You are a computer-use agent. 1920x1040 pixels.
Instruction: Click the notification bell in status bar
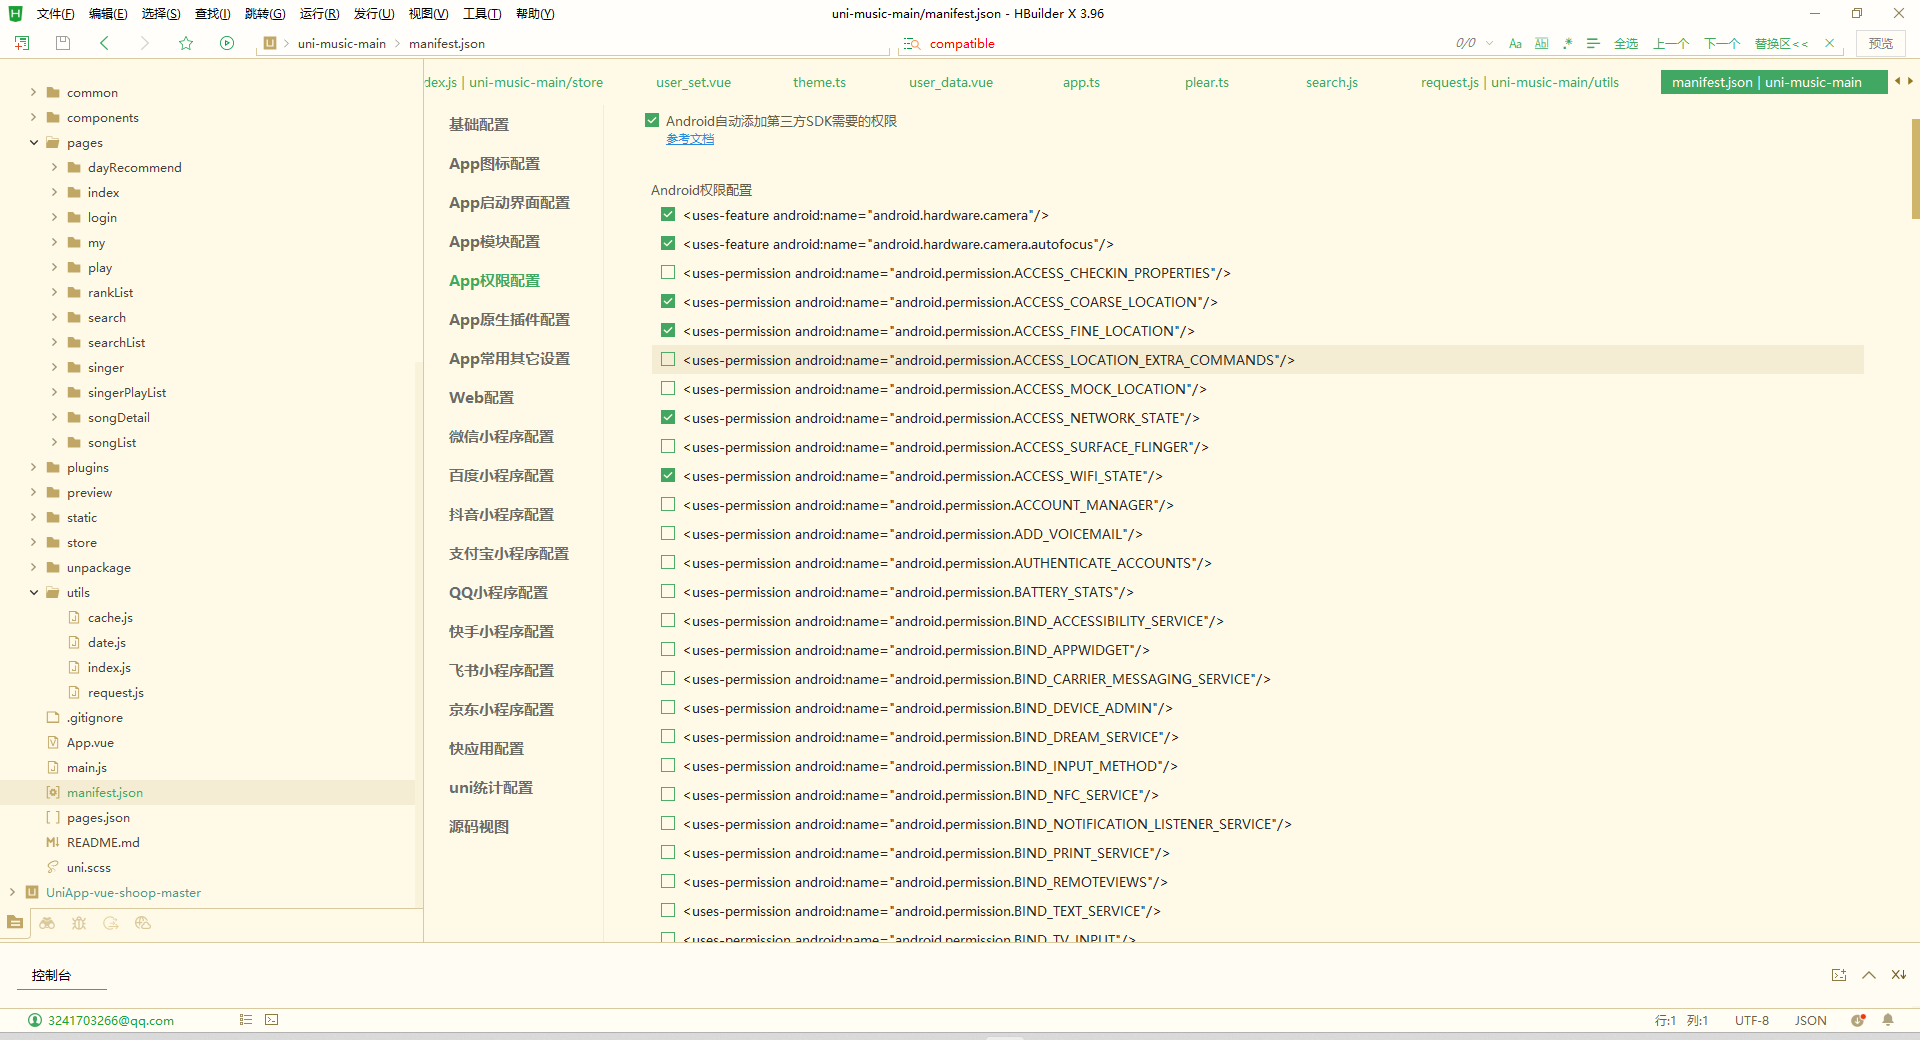(1888, 1020)
